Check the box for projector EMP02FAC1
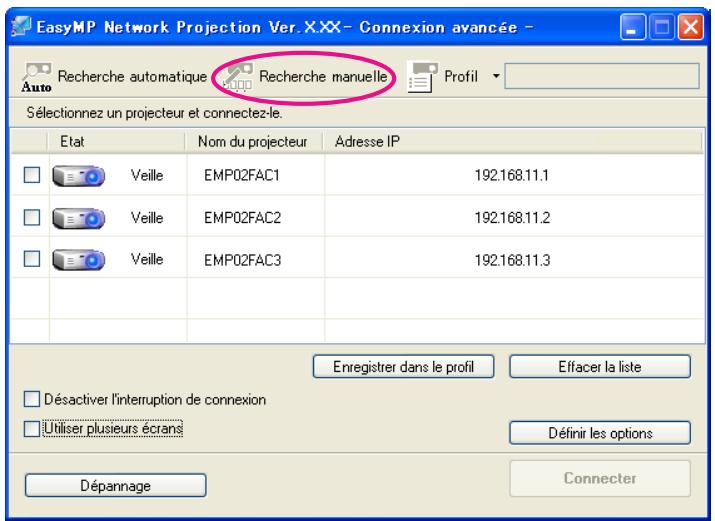The width and height of the screenshot is (715, 521). point(32,175)
